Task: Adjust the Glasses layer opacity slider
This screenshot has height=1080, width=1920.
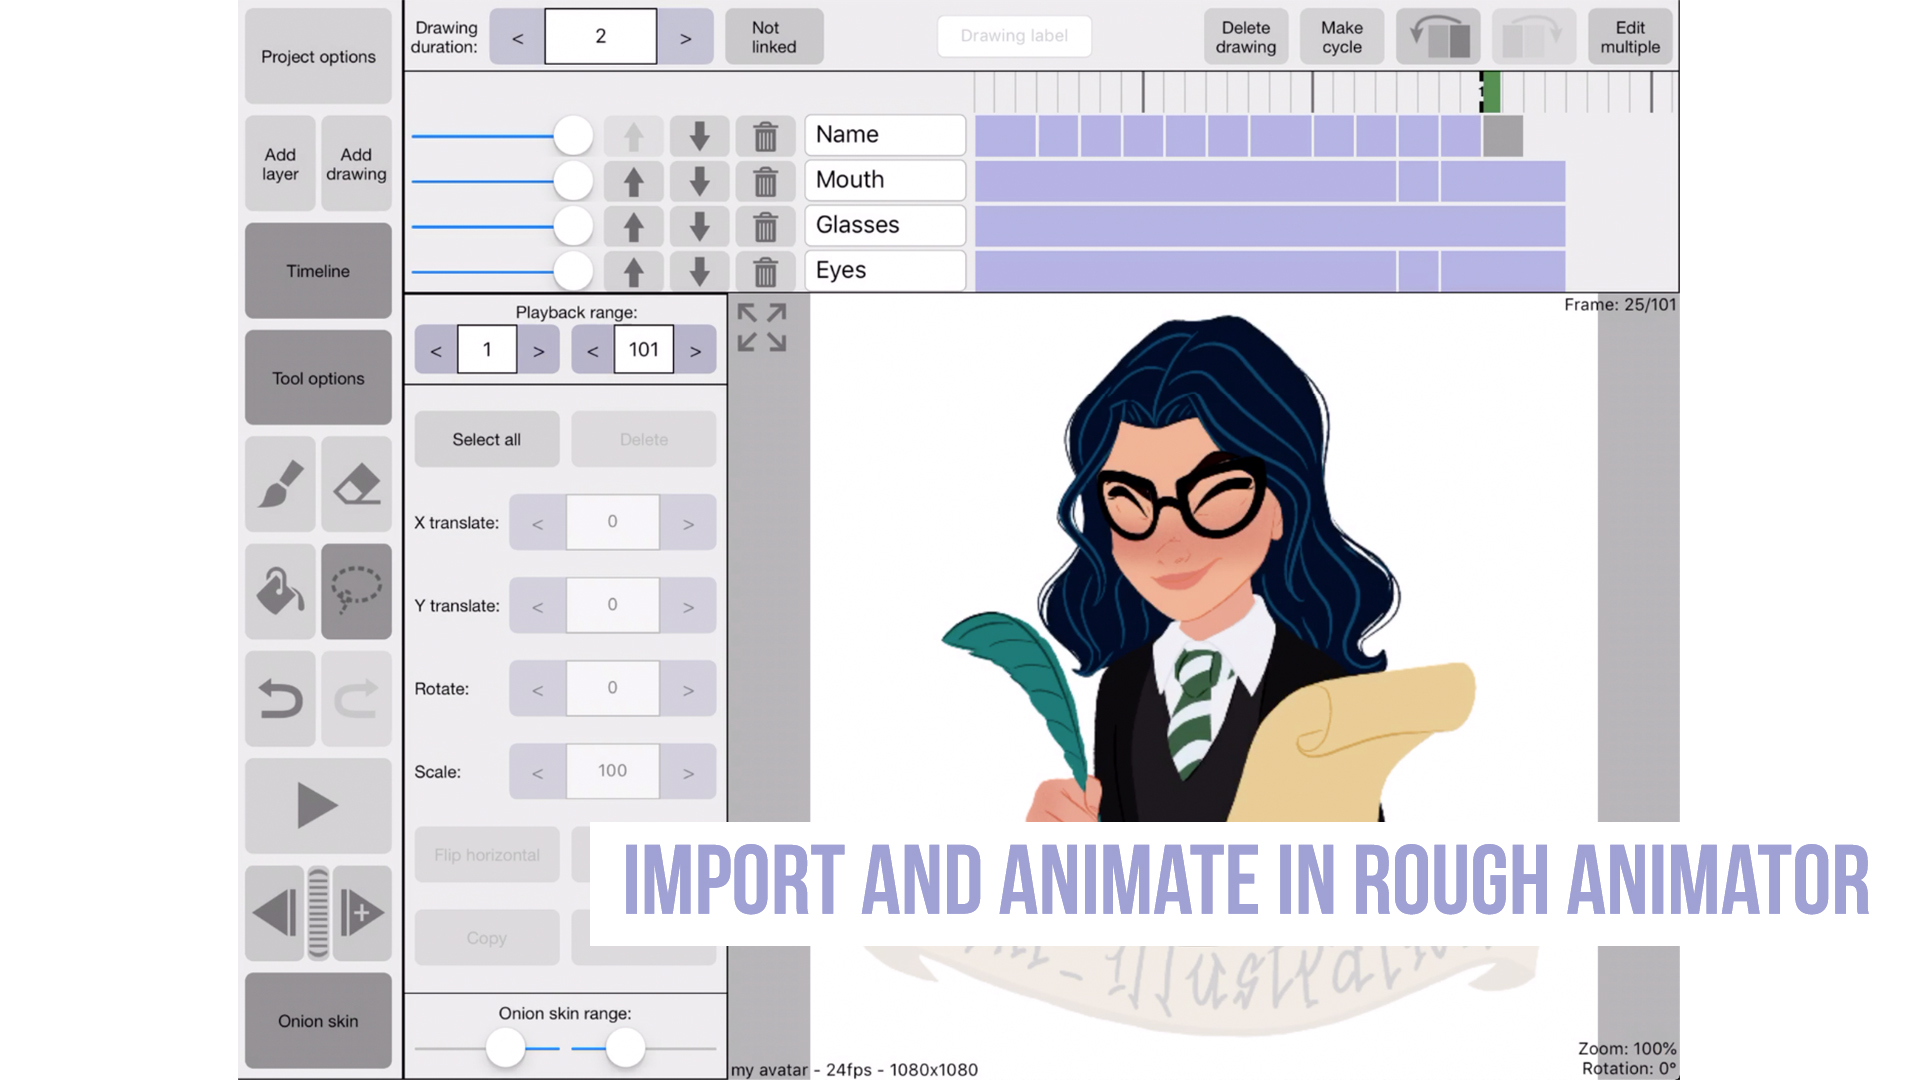Action: pyautogui.click(x=573, y=226)
